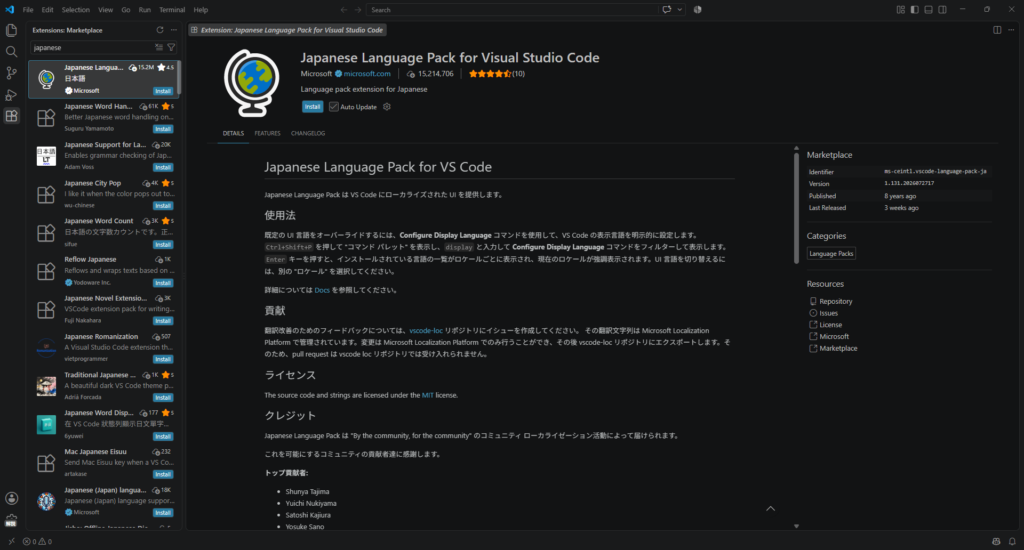1024x550 pixels.
Task: Open the Terminal menu
Action: pyautogui.click(x=172, y=10)
